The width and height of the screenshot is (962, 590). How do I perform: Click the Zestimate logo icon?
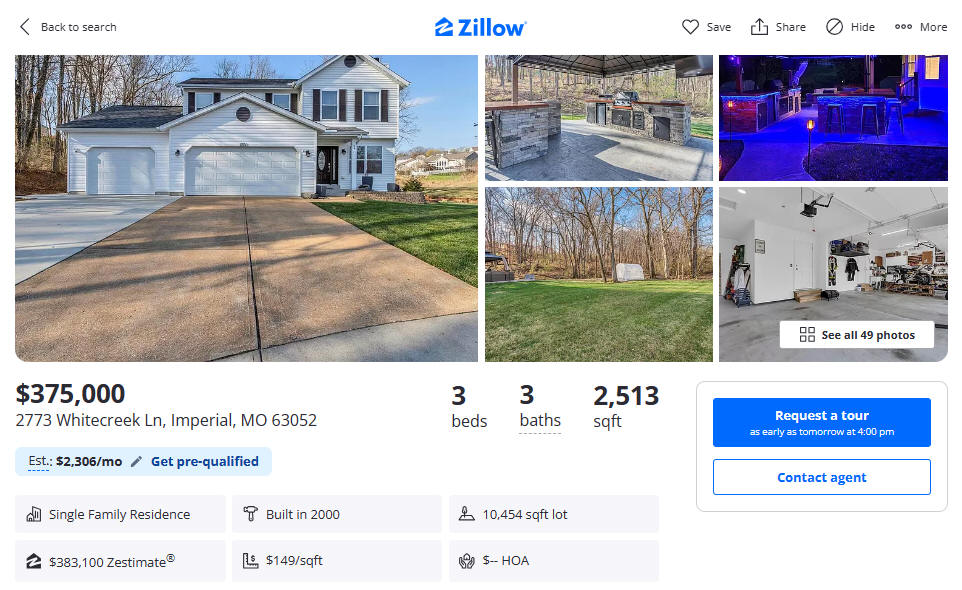click(34, 561)
